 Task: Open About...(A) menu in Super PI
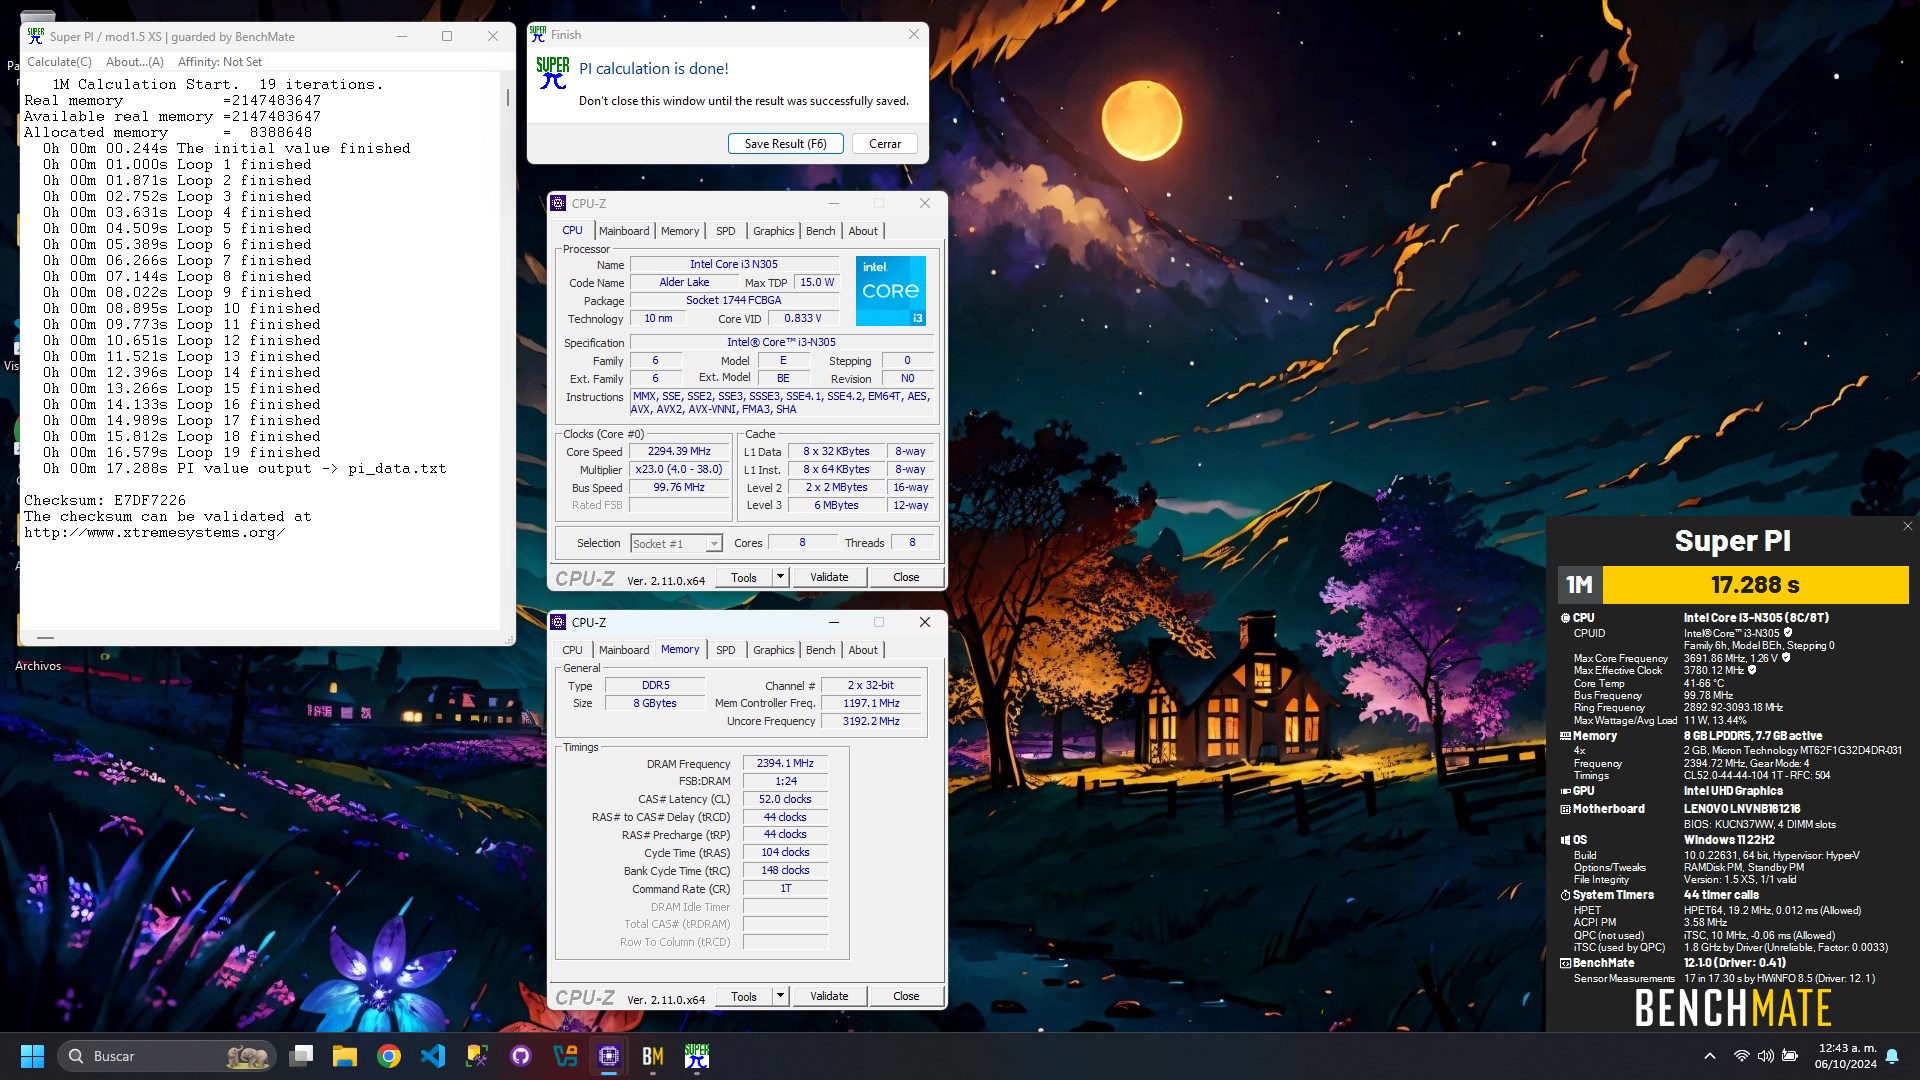pos(135,62)
